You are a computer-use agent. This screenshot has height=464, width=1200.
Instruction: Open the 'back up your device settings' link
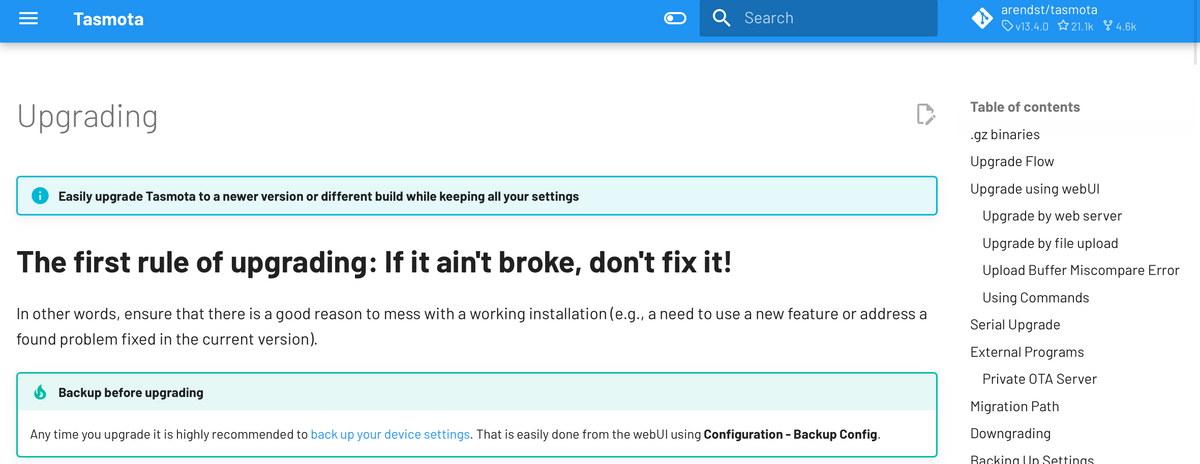pyautogui.click(x=390, y=434)
